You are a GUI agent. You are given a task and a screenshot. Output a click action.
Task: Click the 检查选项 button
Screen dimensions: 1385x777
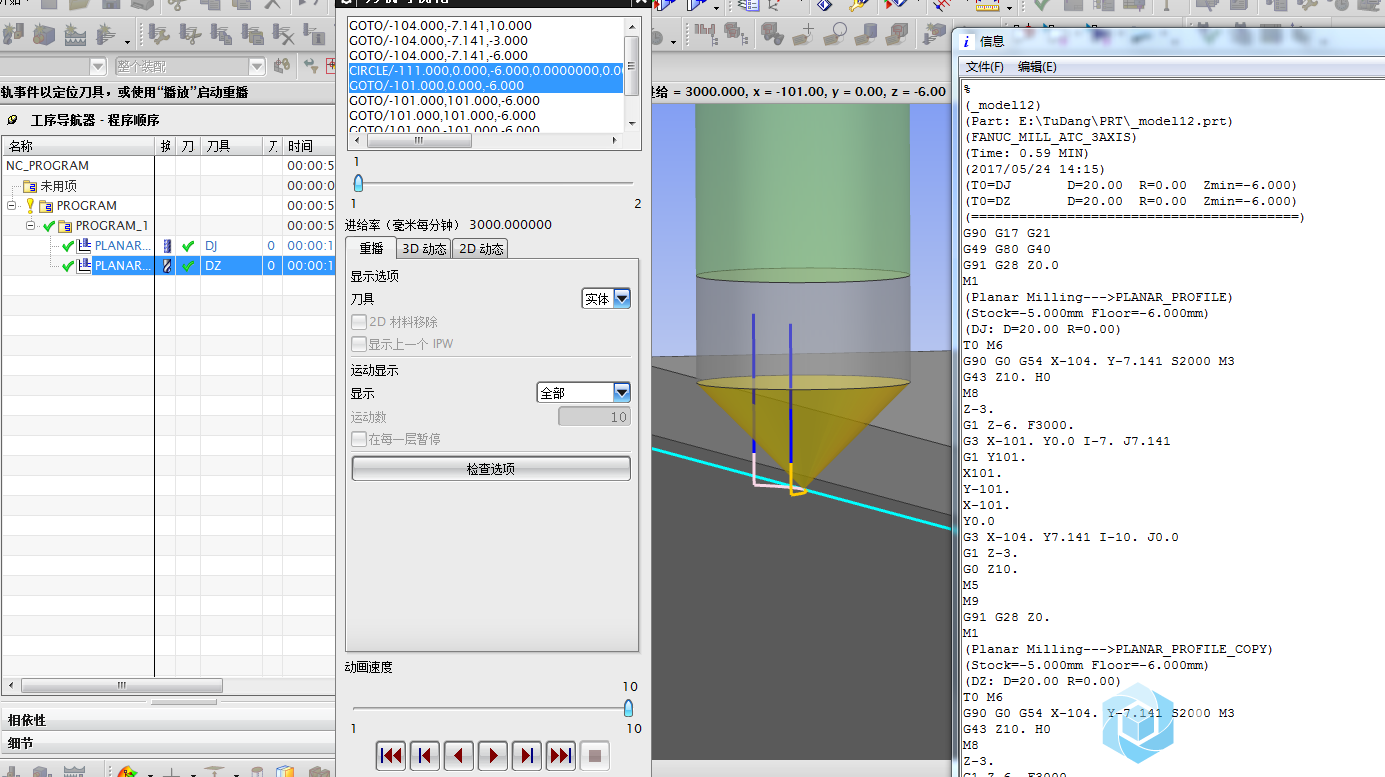491,468
